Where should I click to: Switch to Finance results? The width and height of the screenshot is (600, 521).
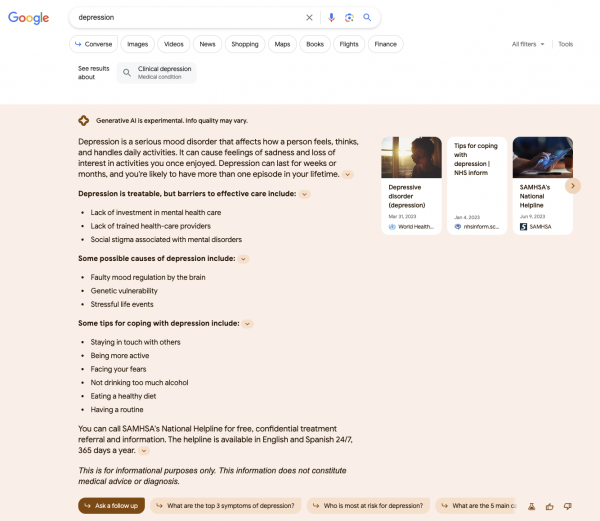pyautogui.click(x=386, y=44)
